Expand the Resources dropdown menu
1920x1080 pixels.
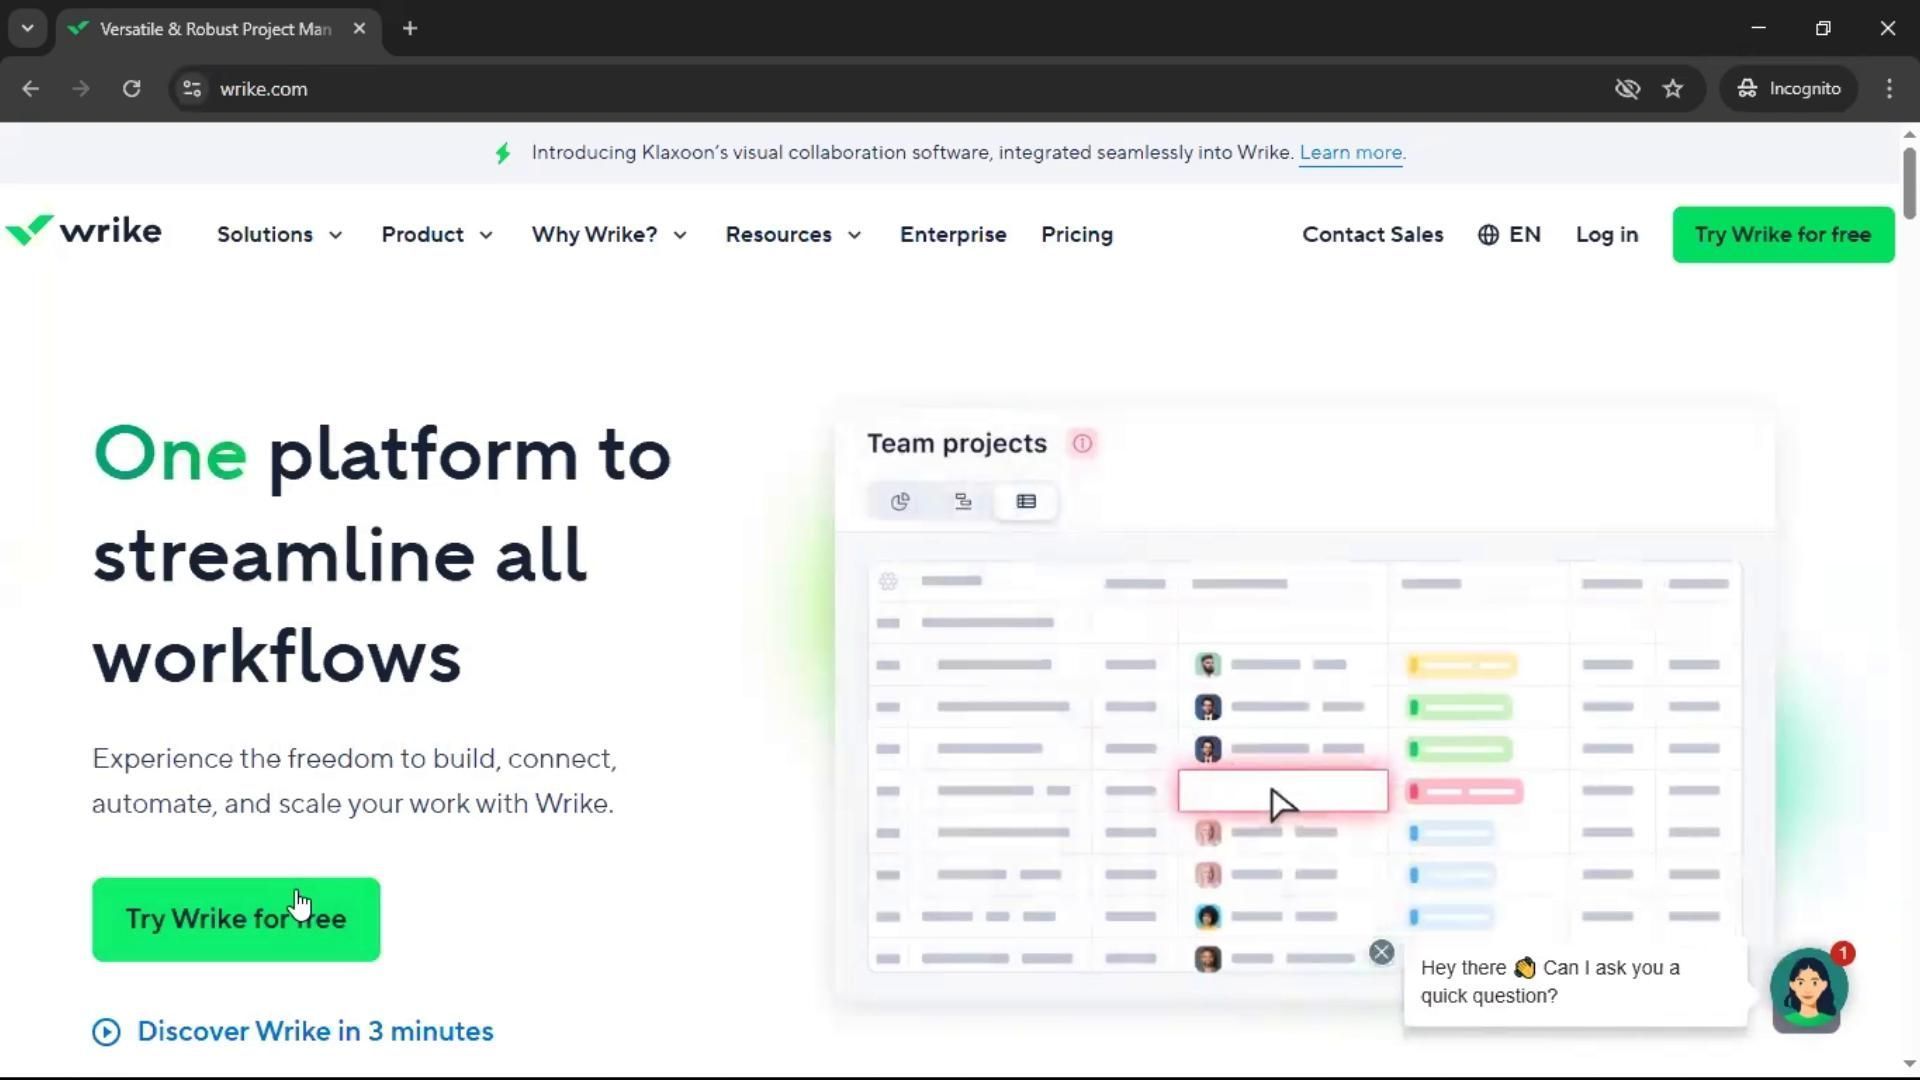(x=793, y=235)
